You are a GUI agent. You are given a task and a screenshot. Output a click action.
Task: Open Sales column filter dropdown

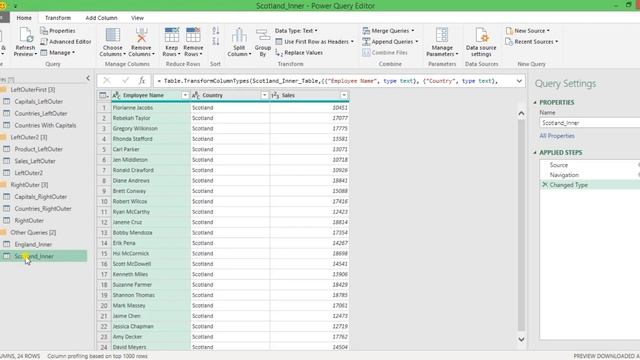point(344,96)
